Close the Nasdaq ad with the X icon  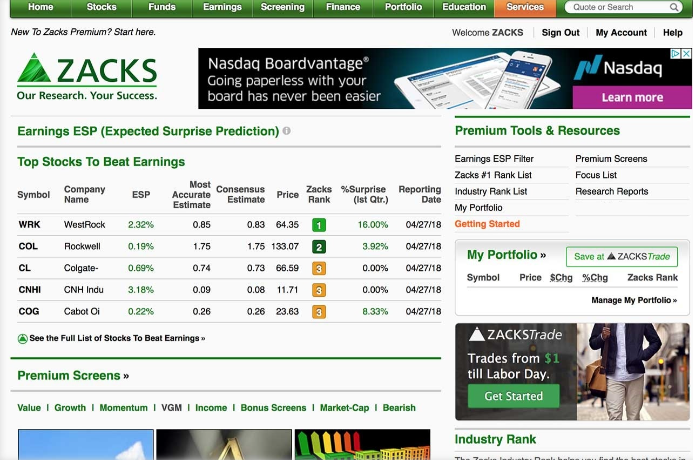686,53
